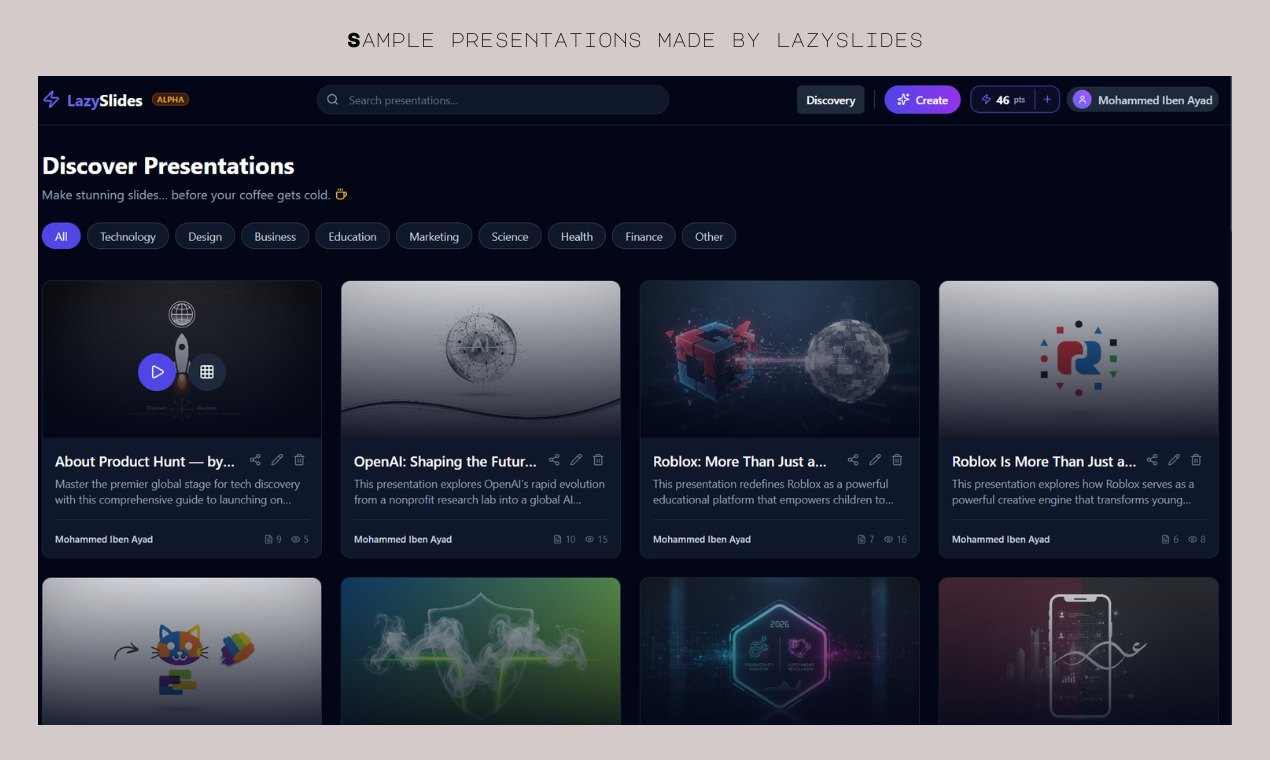Image resolution: width=1270 pixels, height=760 pixels.
Task: Select the All category tab
Action: 61,236
